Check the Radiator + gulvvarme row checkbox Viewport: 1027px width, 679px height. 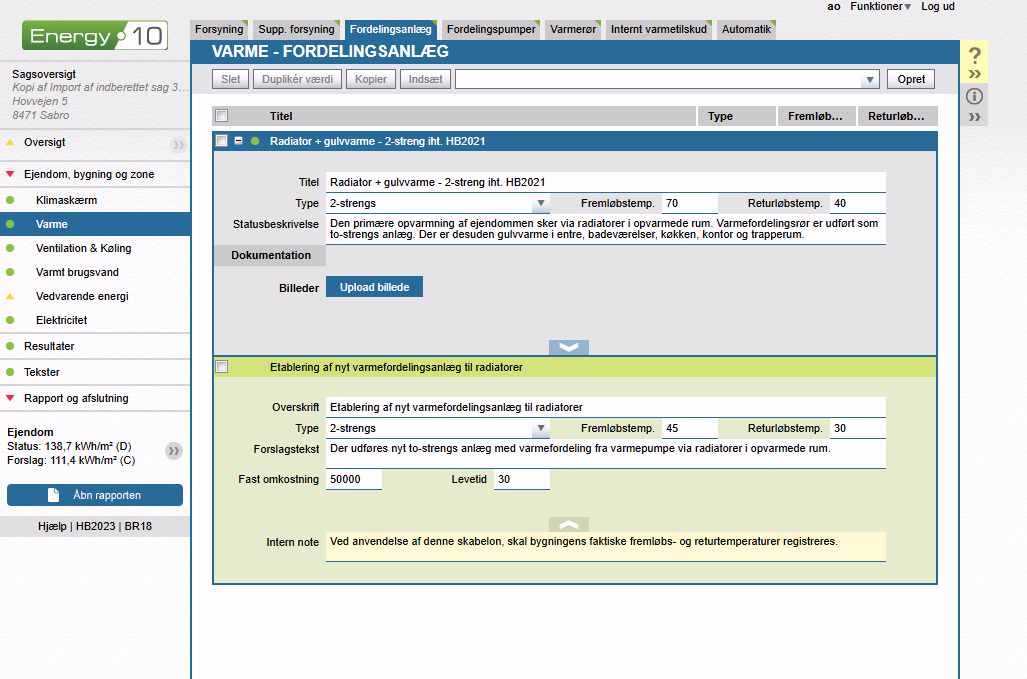pyautogui.click(x=222, y=141)
